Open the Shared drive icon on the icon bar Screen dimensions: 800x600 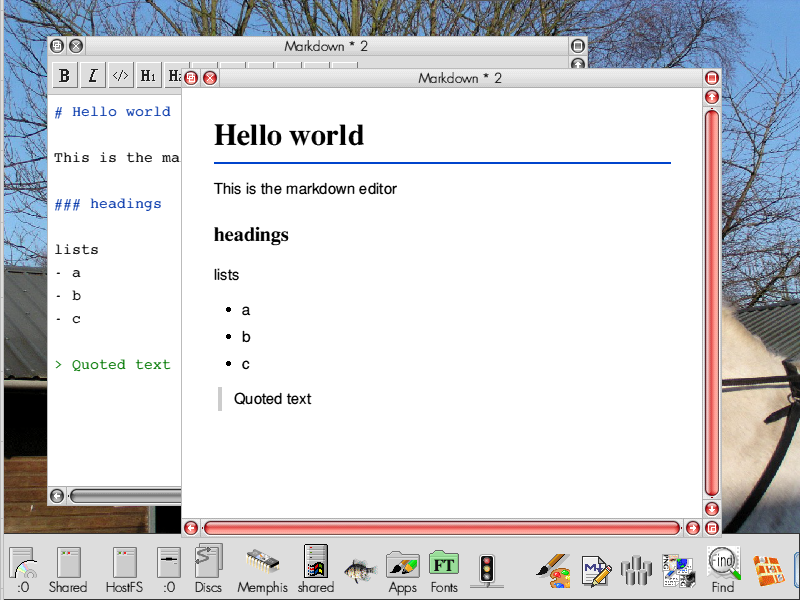tap(68, 569)
